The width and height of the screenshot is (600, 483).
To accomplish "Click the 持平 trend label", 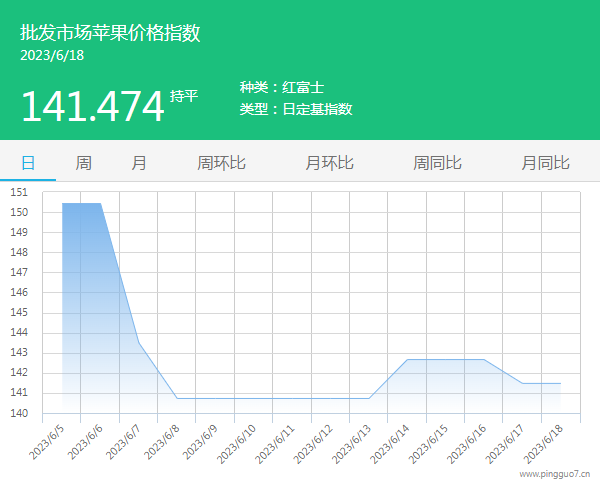I will point(184,96).
